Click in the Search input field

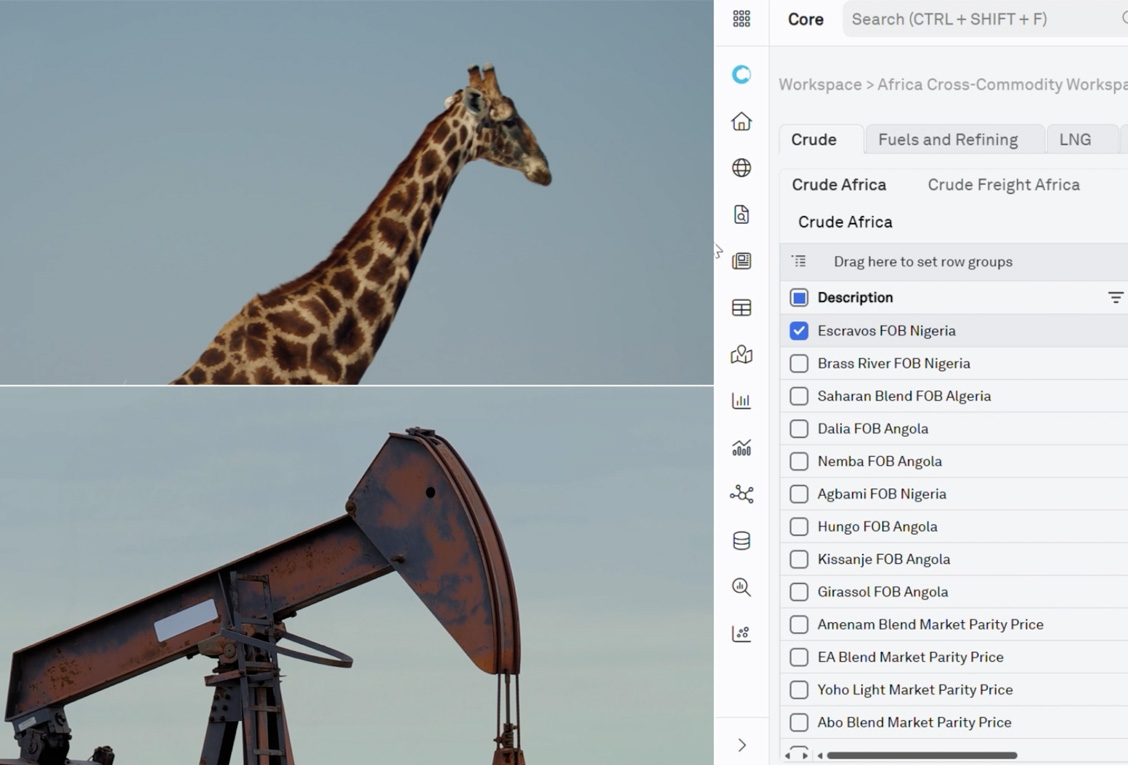(x=985, y=19)
